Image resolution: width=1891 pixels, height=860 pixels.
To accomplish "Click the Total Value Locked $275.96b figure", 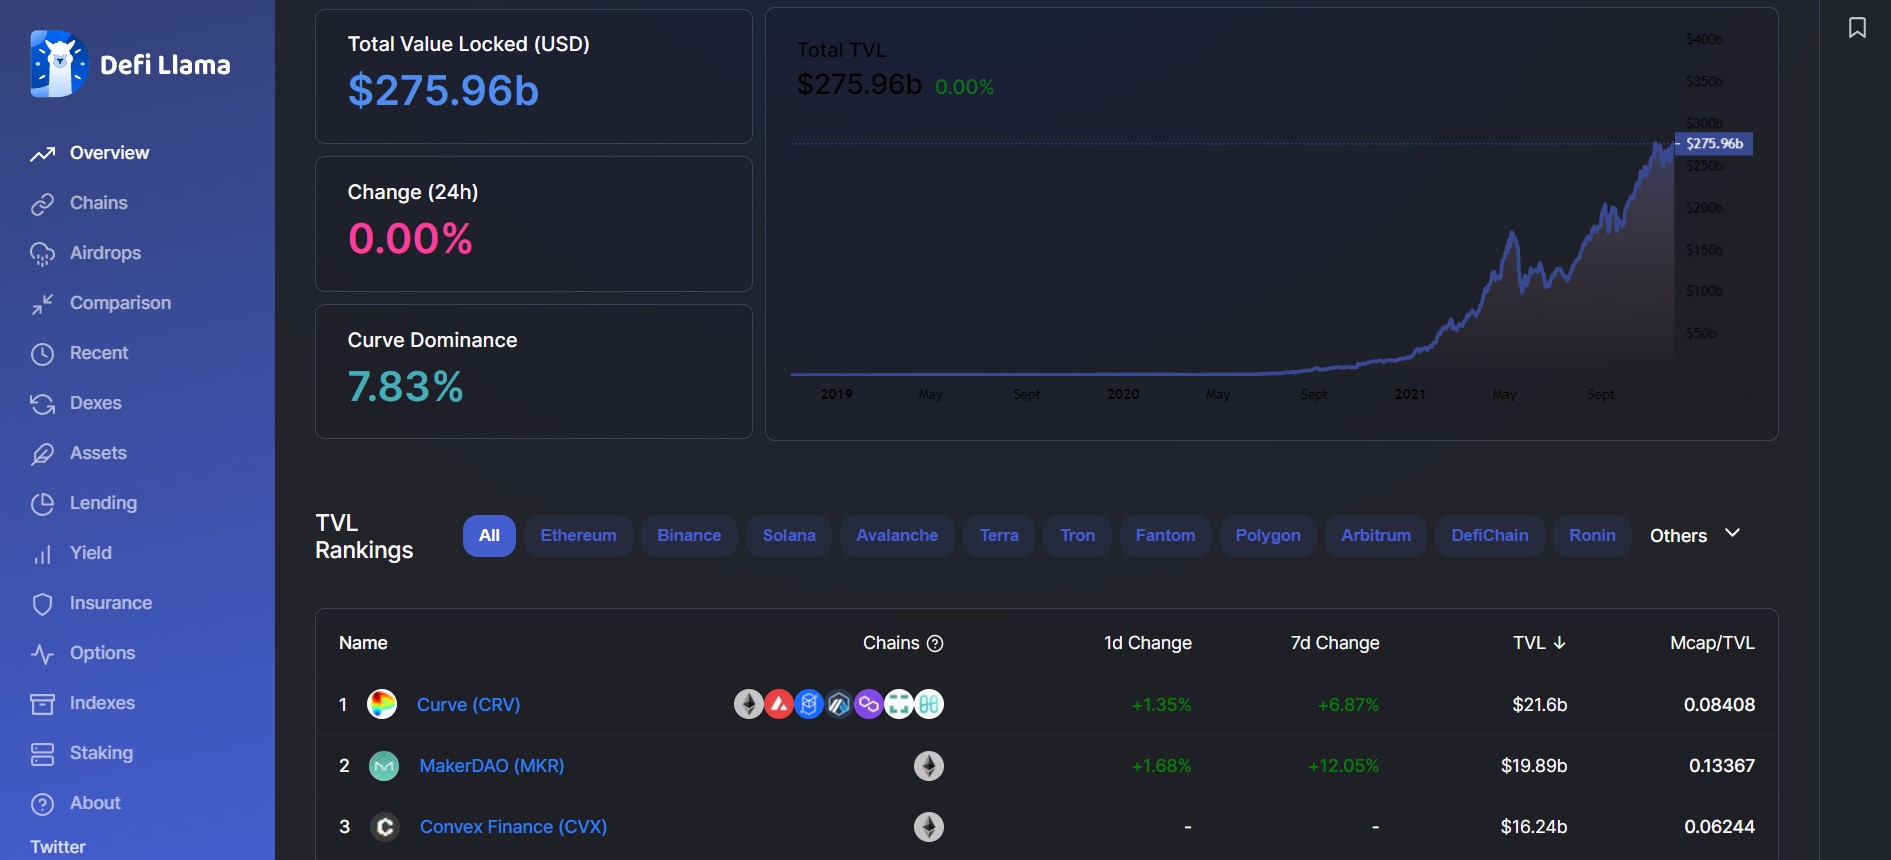I will point(443,91).
